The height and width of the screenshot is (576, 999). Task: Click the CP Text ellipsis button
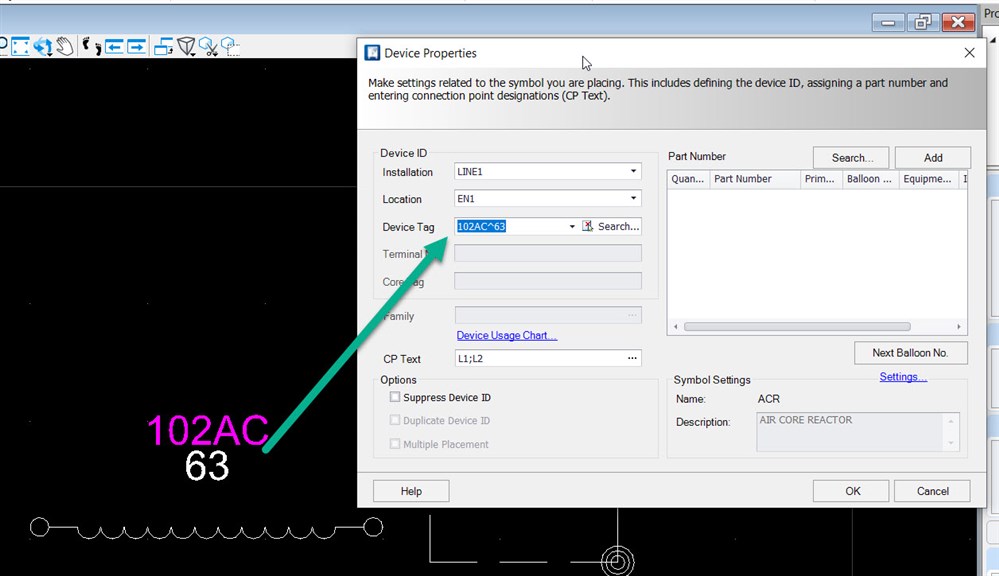(x=631, y=358)
